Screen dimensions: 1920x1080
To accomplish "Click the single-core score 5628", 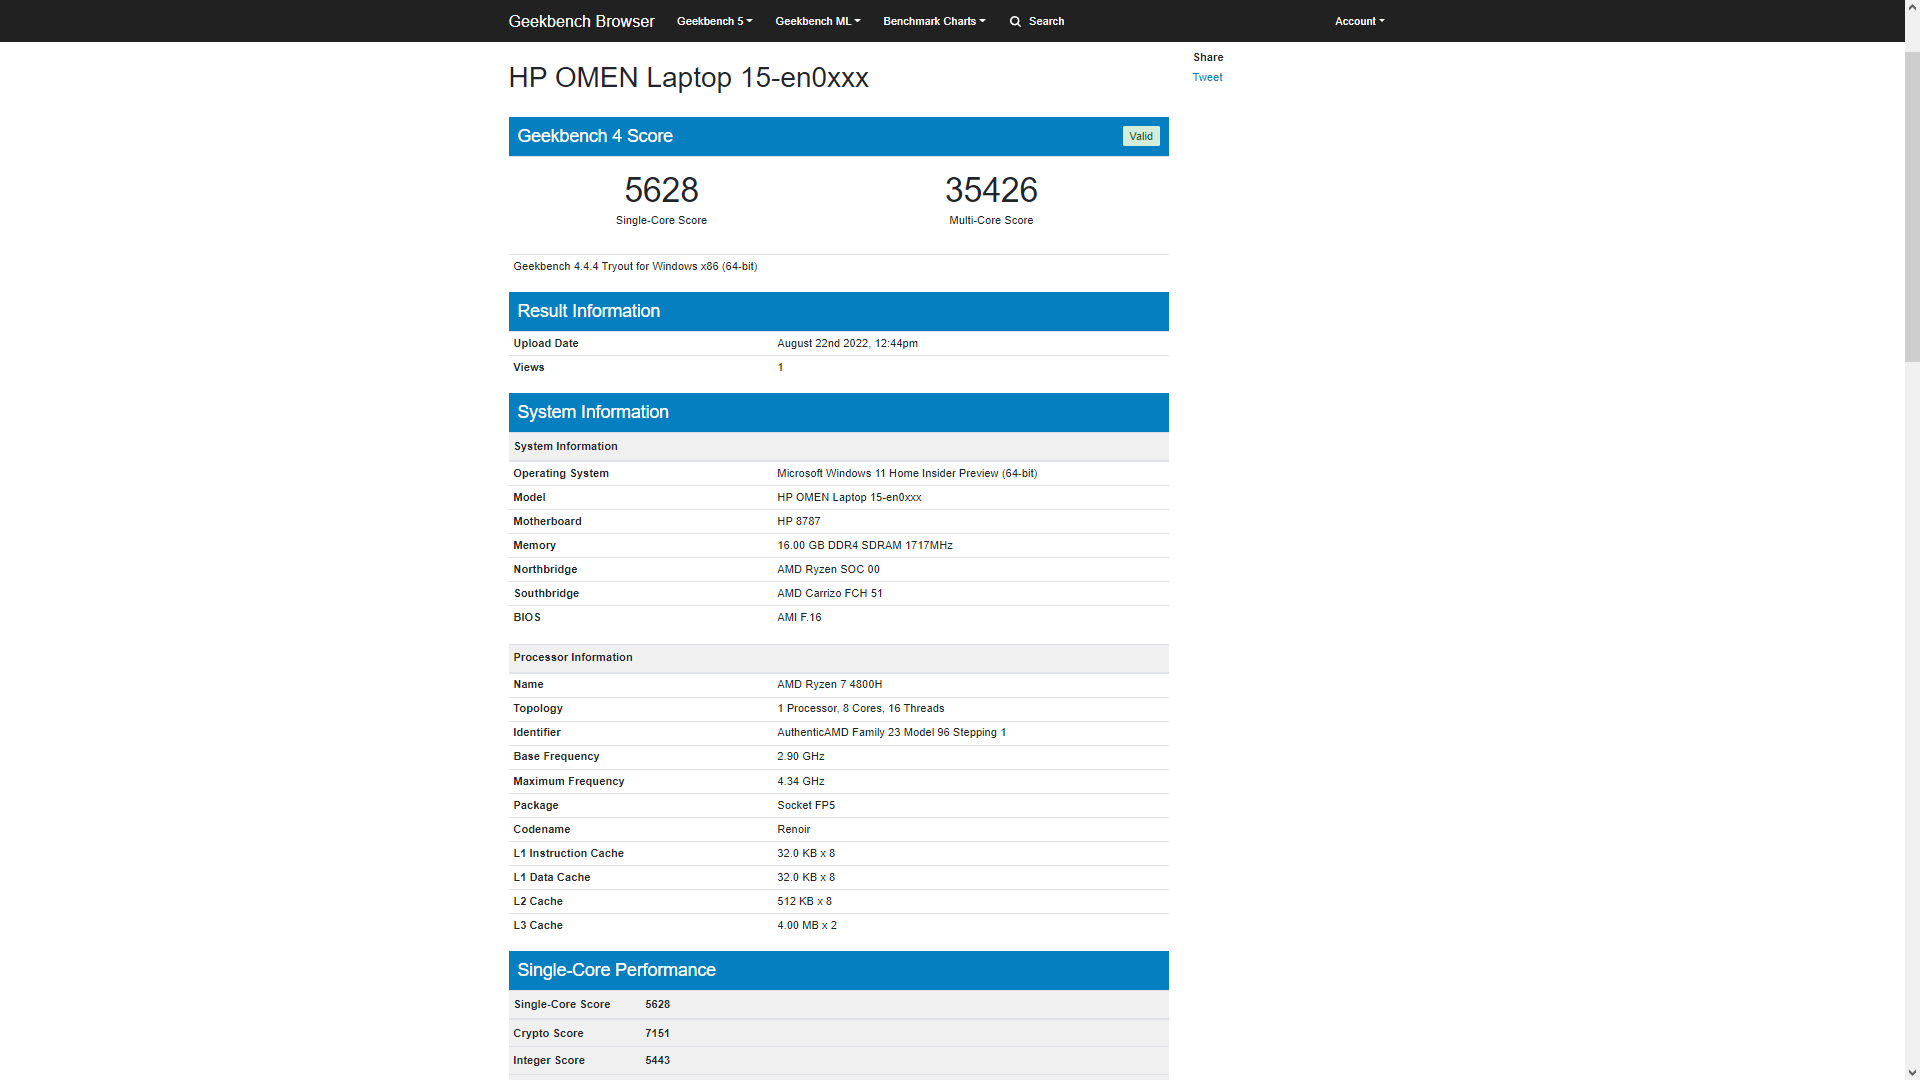I will (661, 190).
